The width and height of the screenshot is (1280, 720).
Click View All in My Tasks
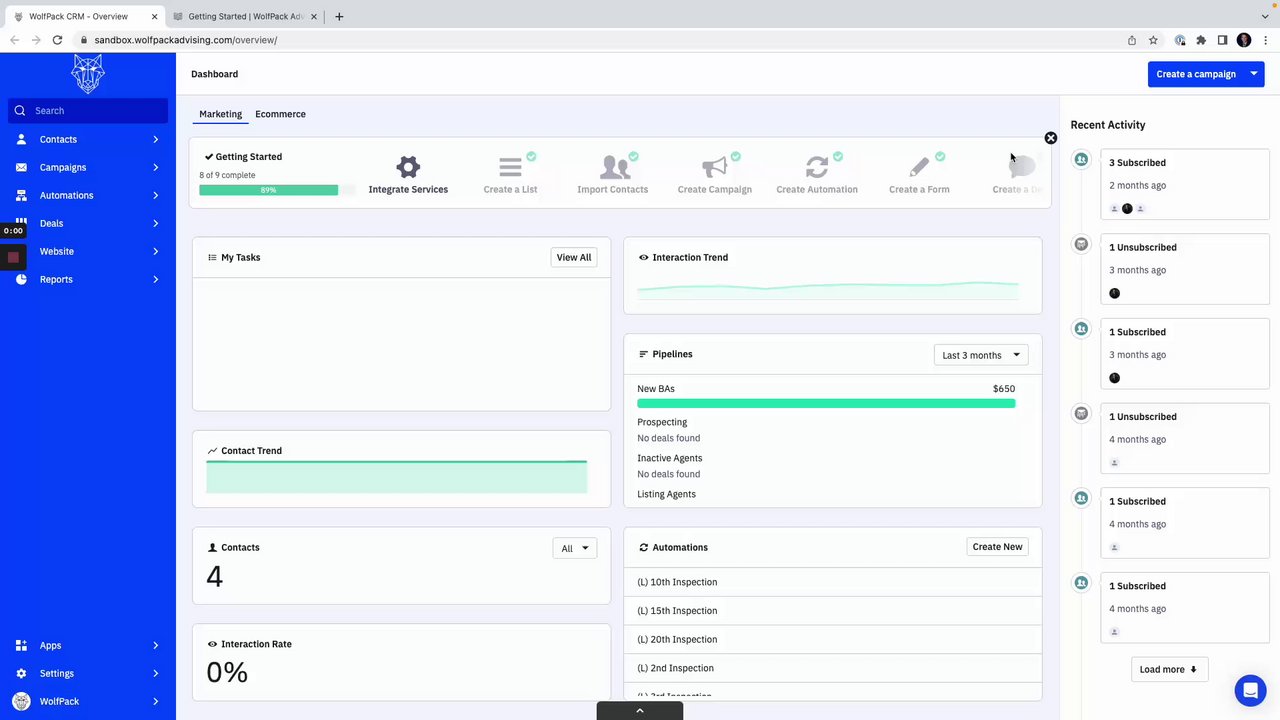pyautogui.click(x=574, y=257)
